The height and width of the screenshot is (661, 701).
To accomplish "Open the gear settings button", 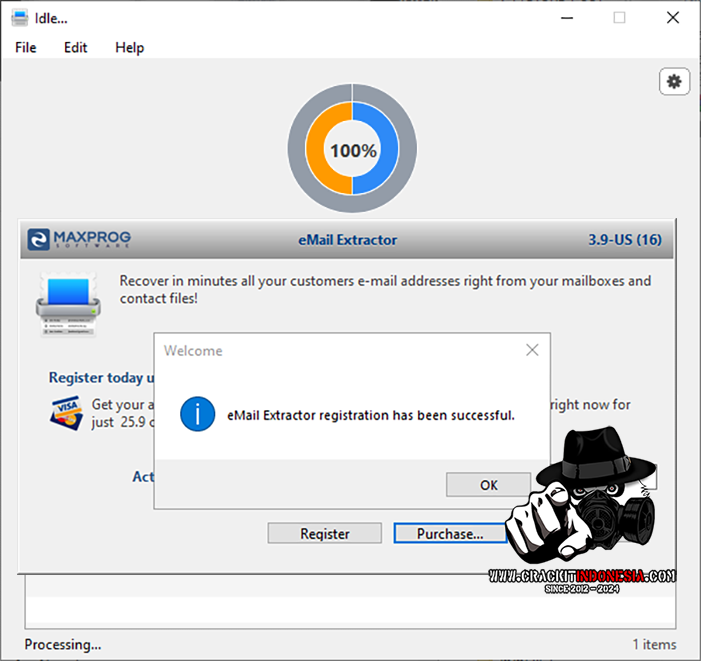I will click(x=674, y=81).
